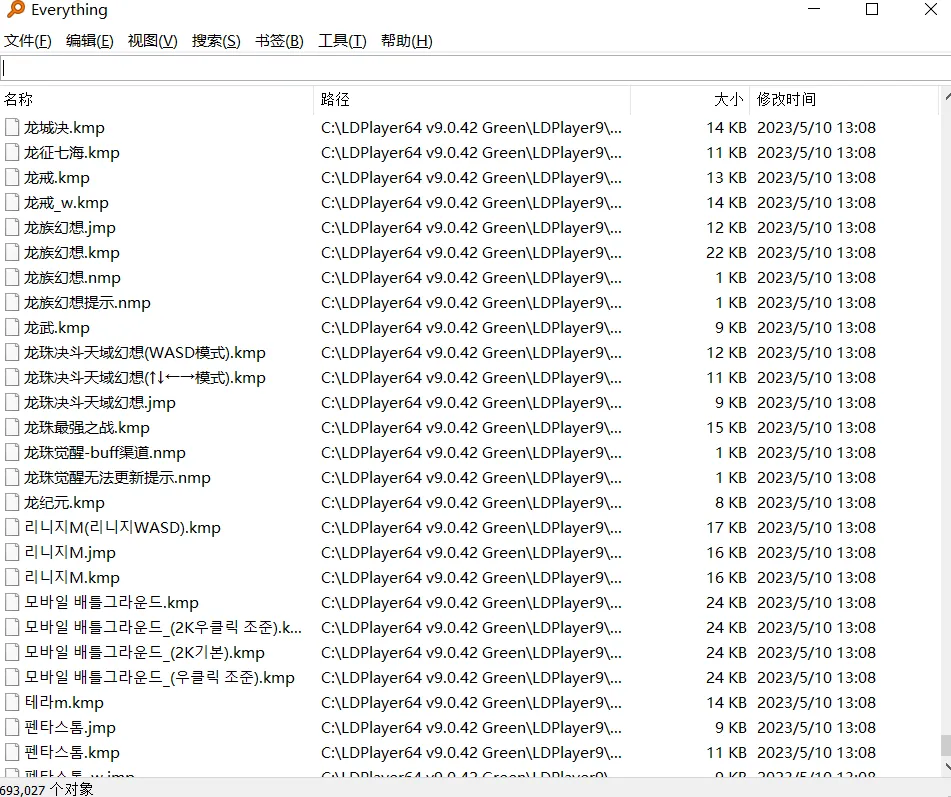Minimize the Everything window
Viewport: 951px width, 797px height.
click(814, 9)
